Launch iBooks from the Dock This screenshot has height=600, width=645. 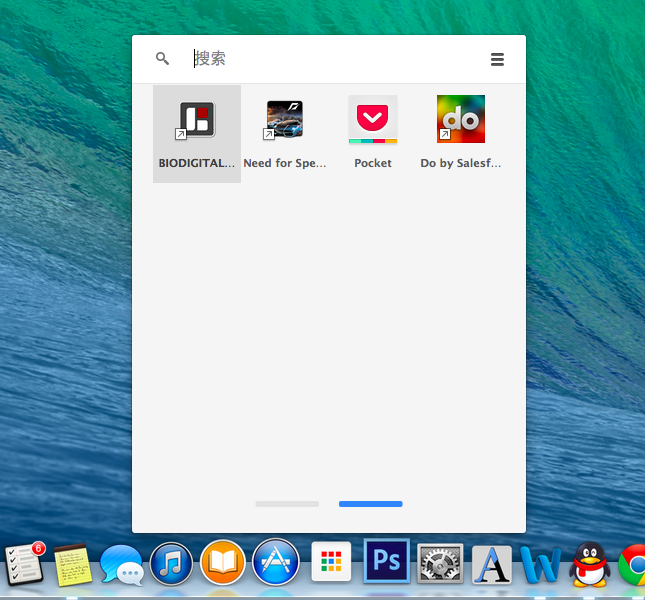[x=223, y=563]
